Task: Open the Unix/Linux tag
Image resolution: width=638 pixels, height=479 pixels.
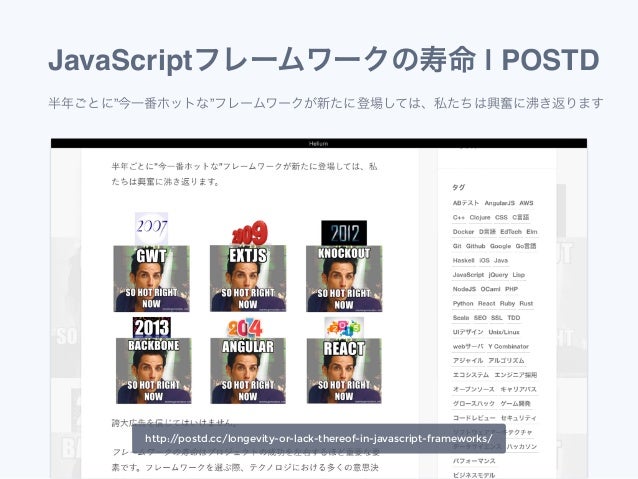Action: (504, 332)
